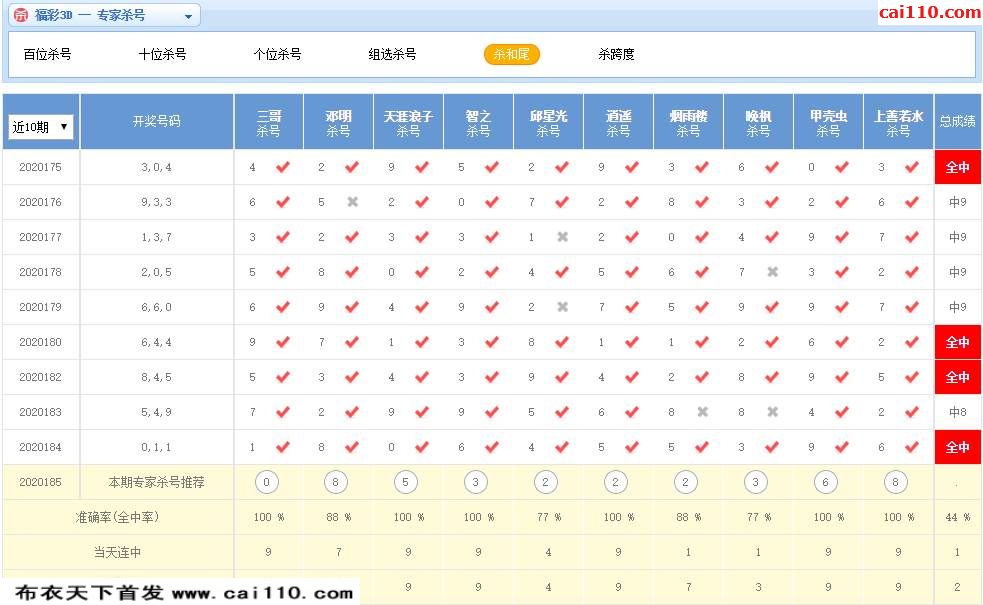983x605 pixels.
Task: Select period 2020175 in the first column
Action: [x=40, y=167]
